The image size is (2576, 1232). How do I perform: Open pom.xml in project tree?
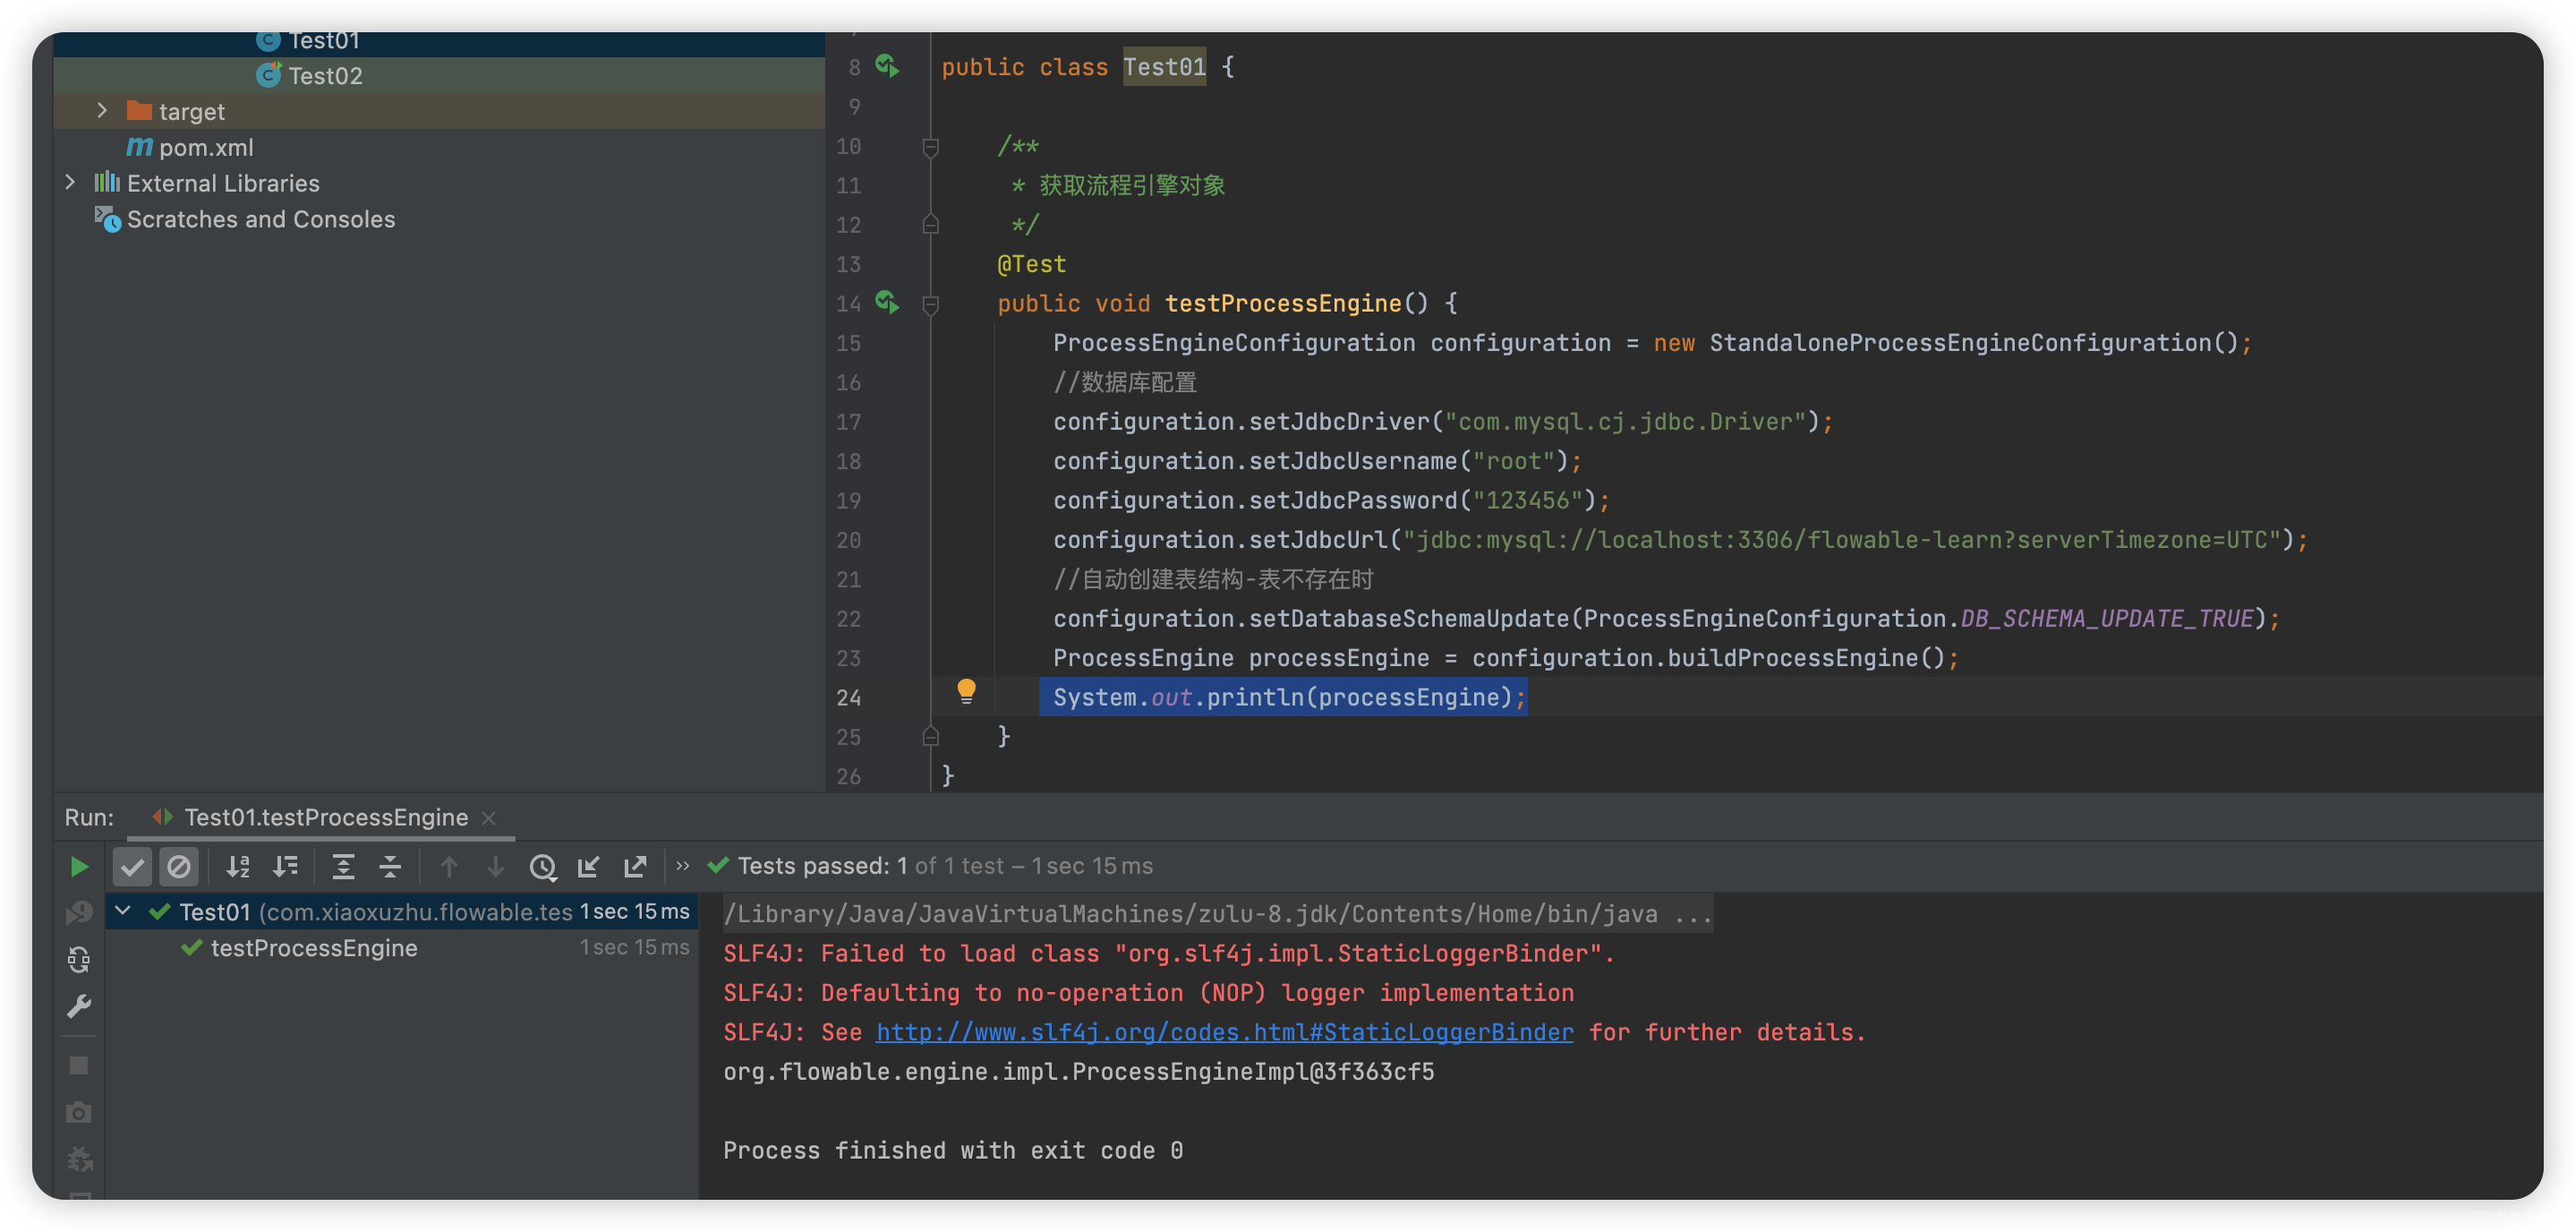(206, 147)
